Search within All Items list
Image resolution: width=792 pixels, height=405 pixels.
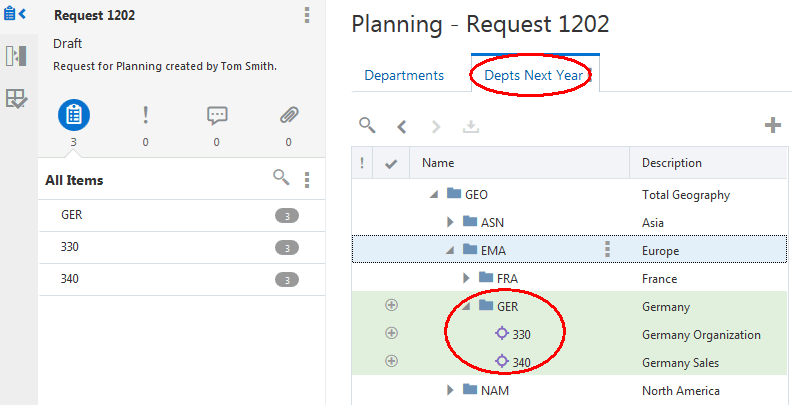click(281, 178)
